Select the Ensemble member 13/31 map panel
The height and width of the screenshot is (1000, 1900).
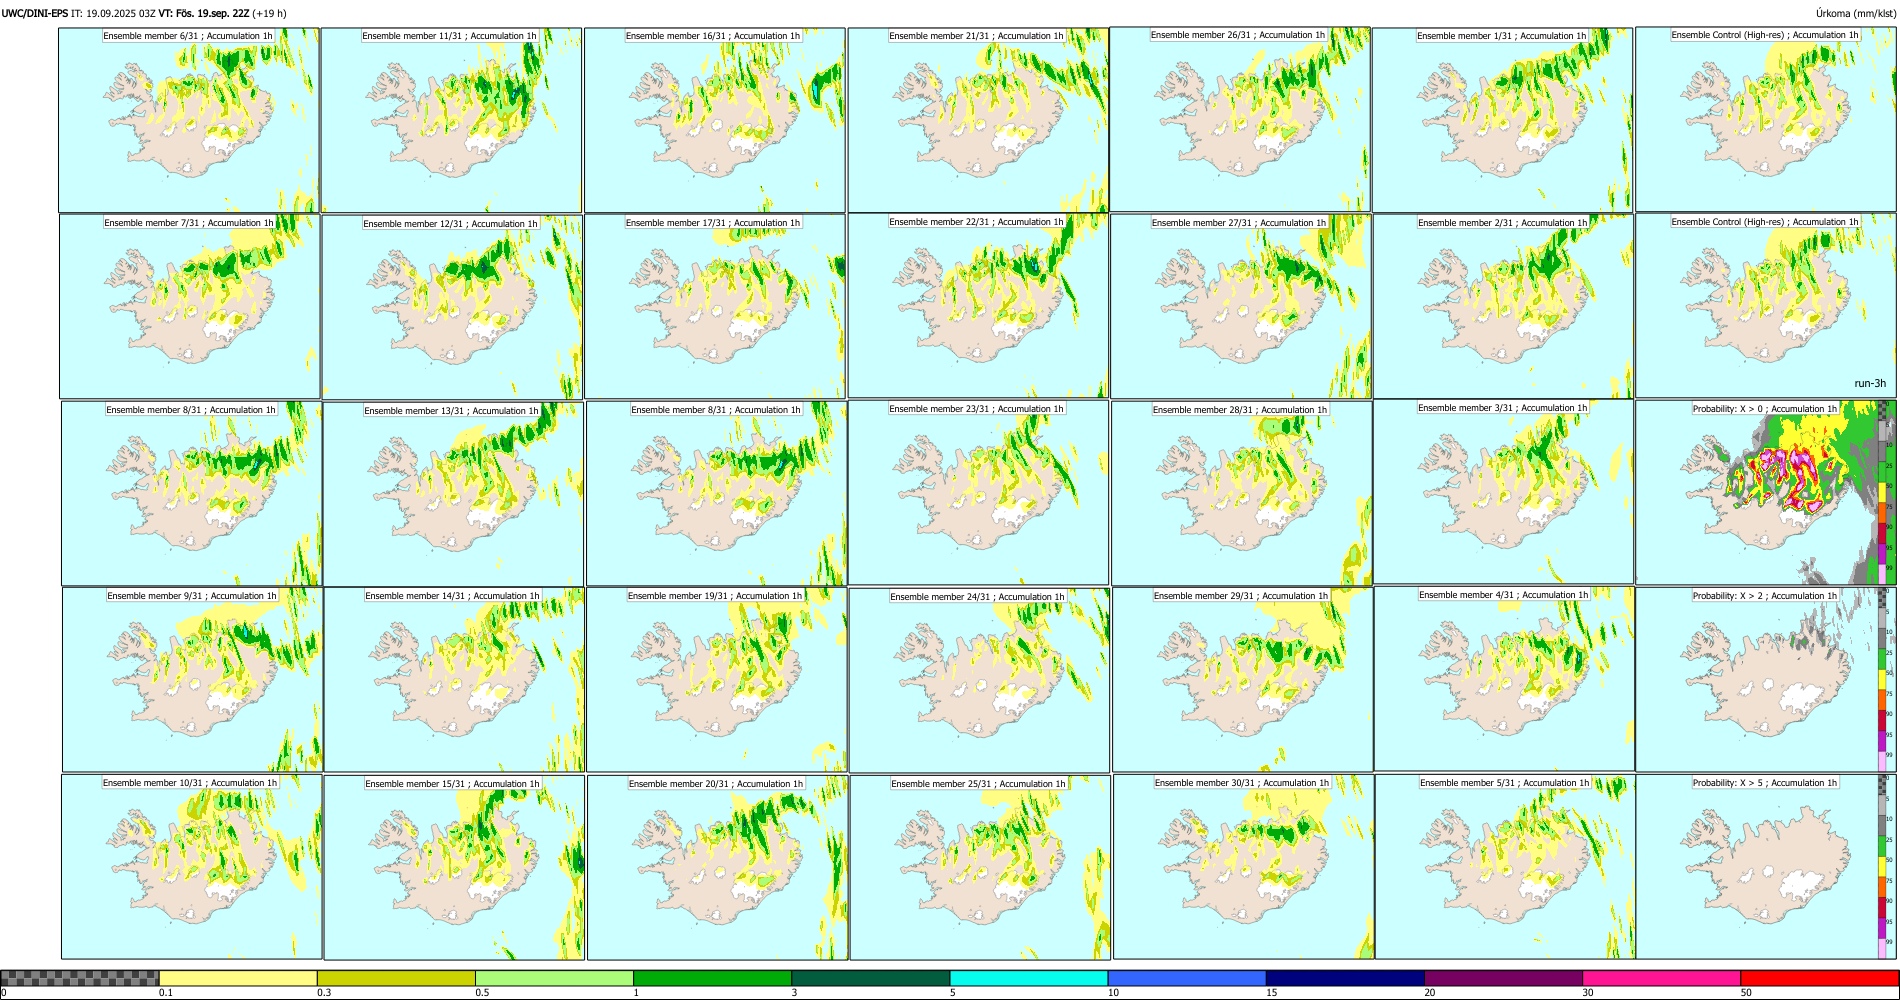pos(453,494)
